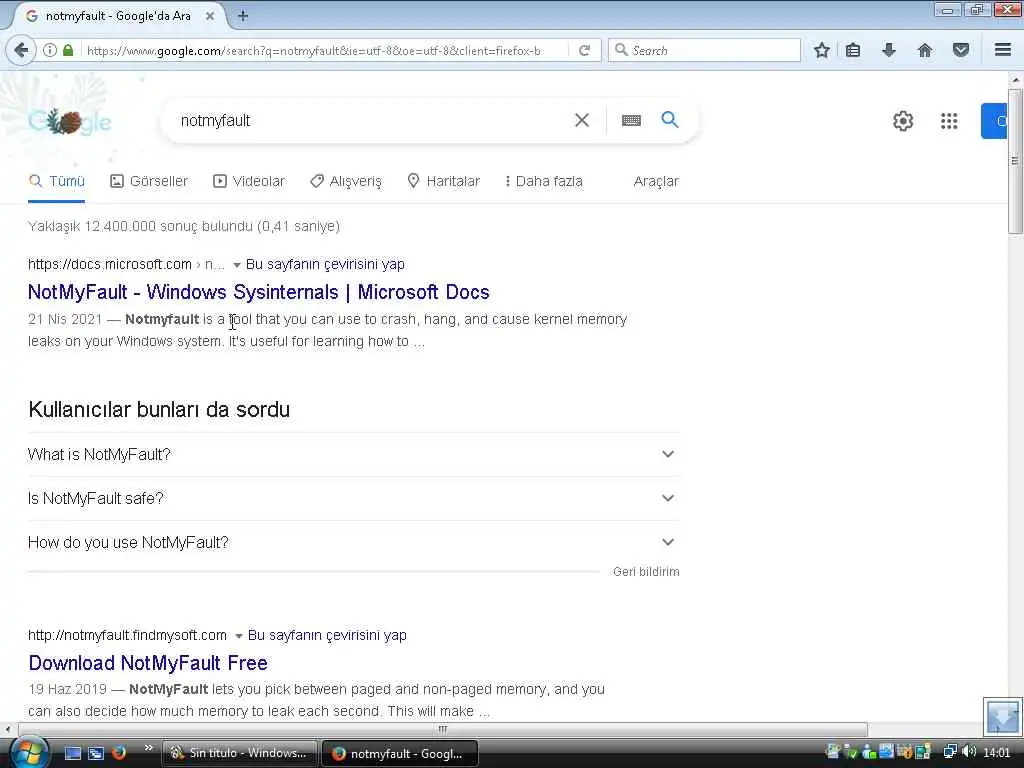Click the Firefox toolbar Search field
The image size is (1024, 768).
(704, 50)
